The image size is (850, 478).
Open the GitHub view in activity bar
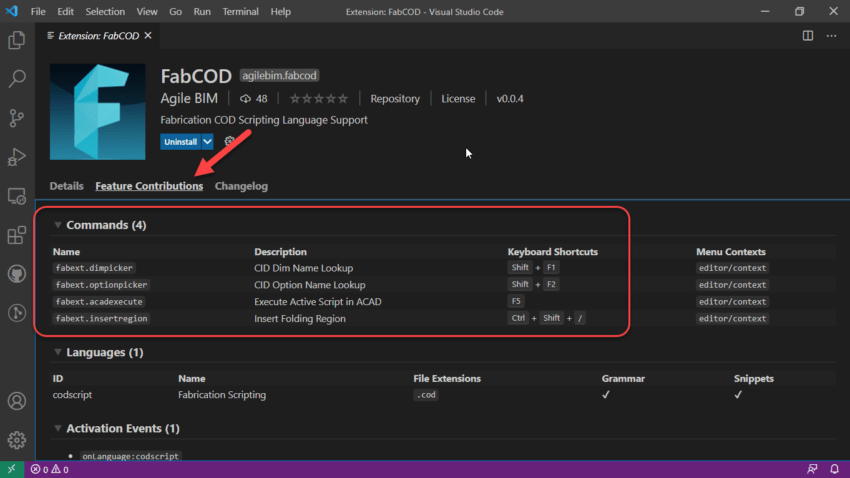pos(17,274)
